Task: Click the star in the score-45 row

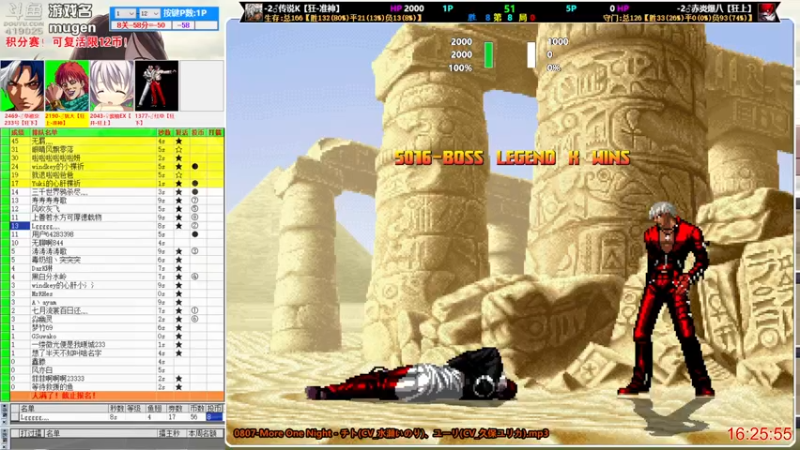Action: click(x=179, y=141)
